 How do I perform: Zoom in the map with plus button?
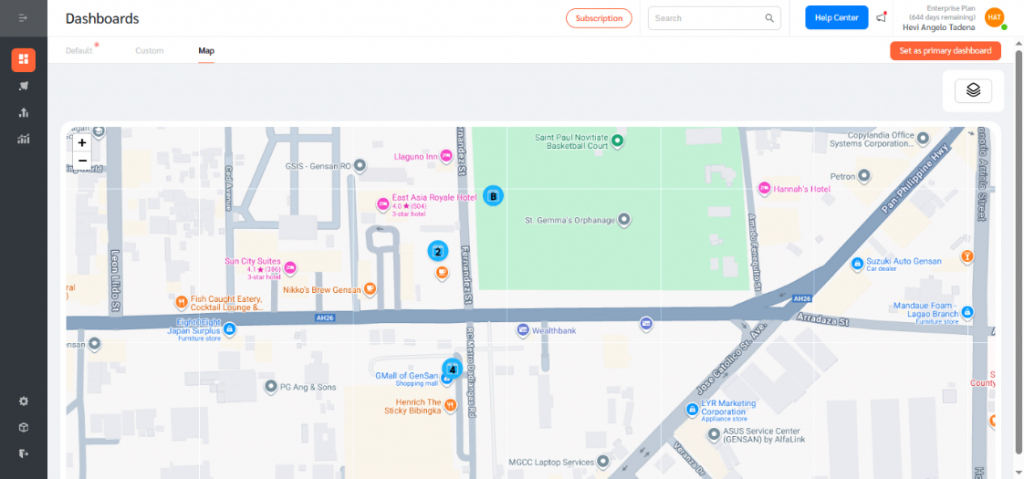[82, 142]
